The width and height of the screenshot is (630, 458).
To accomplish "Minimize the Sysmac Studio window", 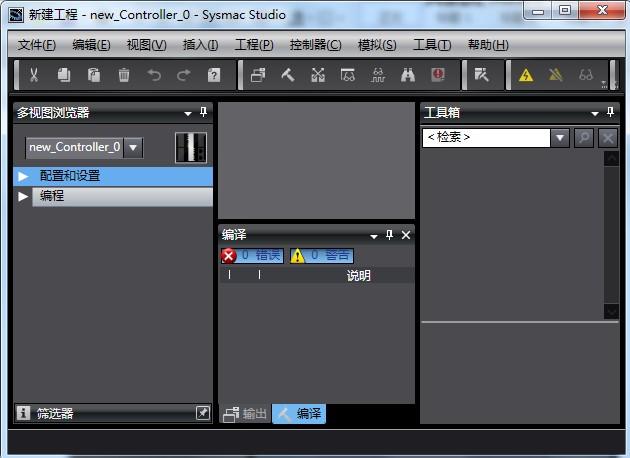I will tap(538, 11).
